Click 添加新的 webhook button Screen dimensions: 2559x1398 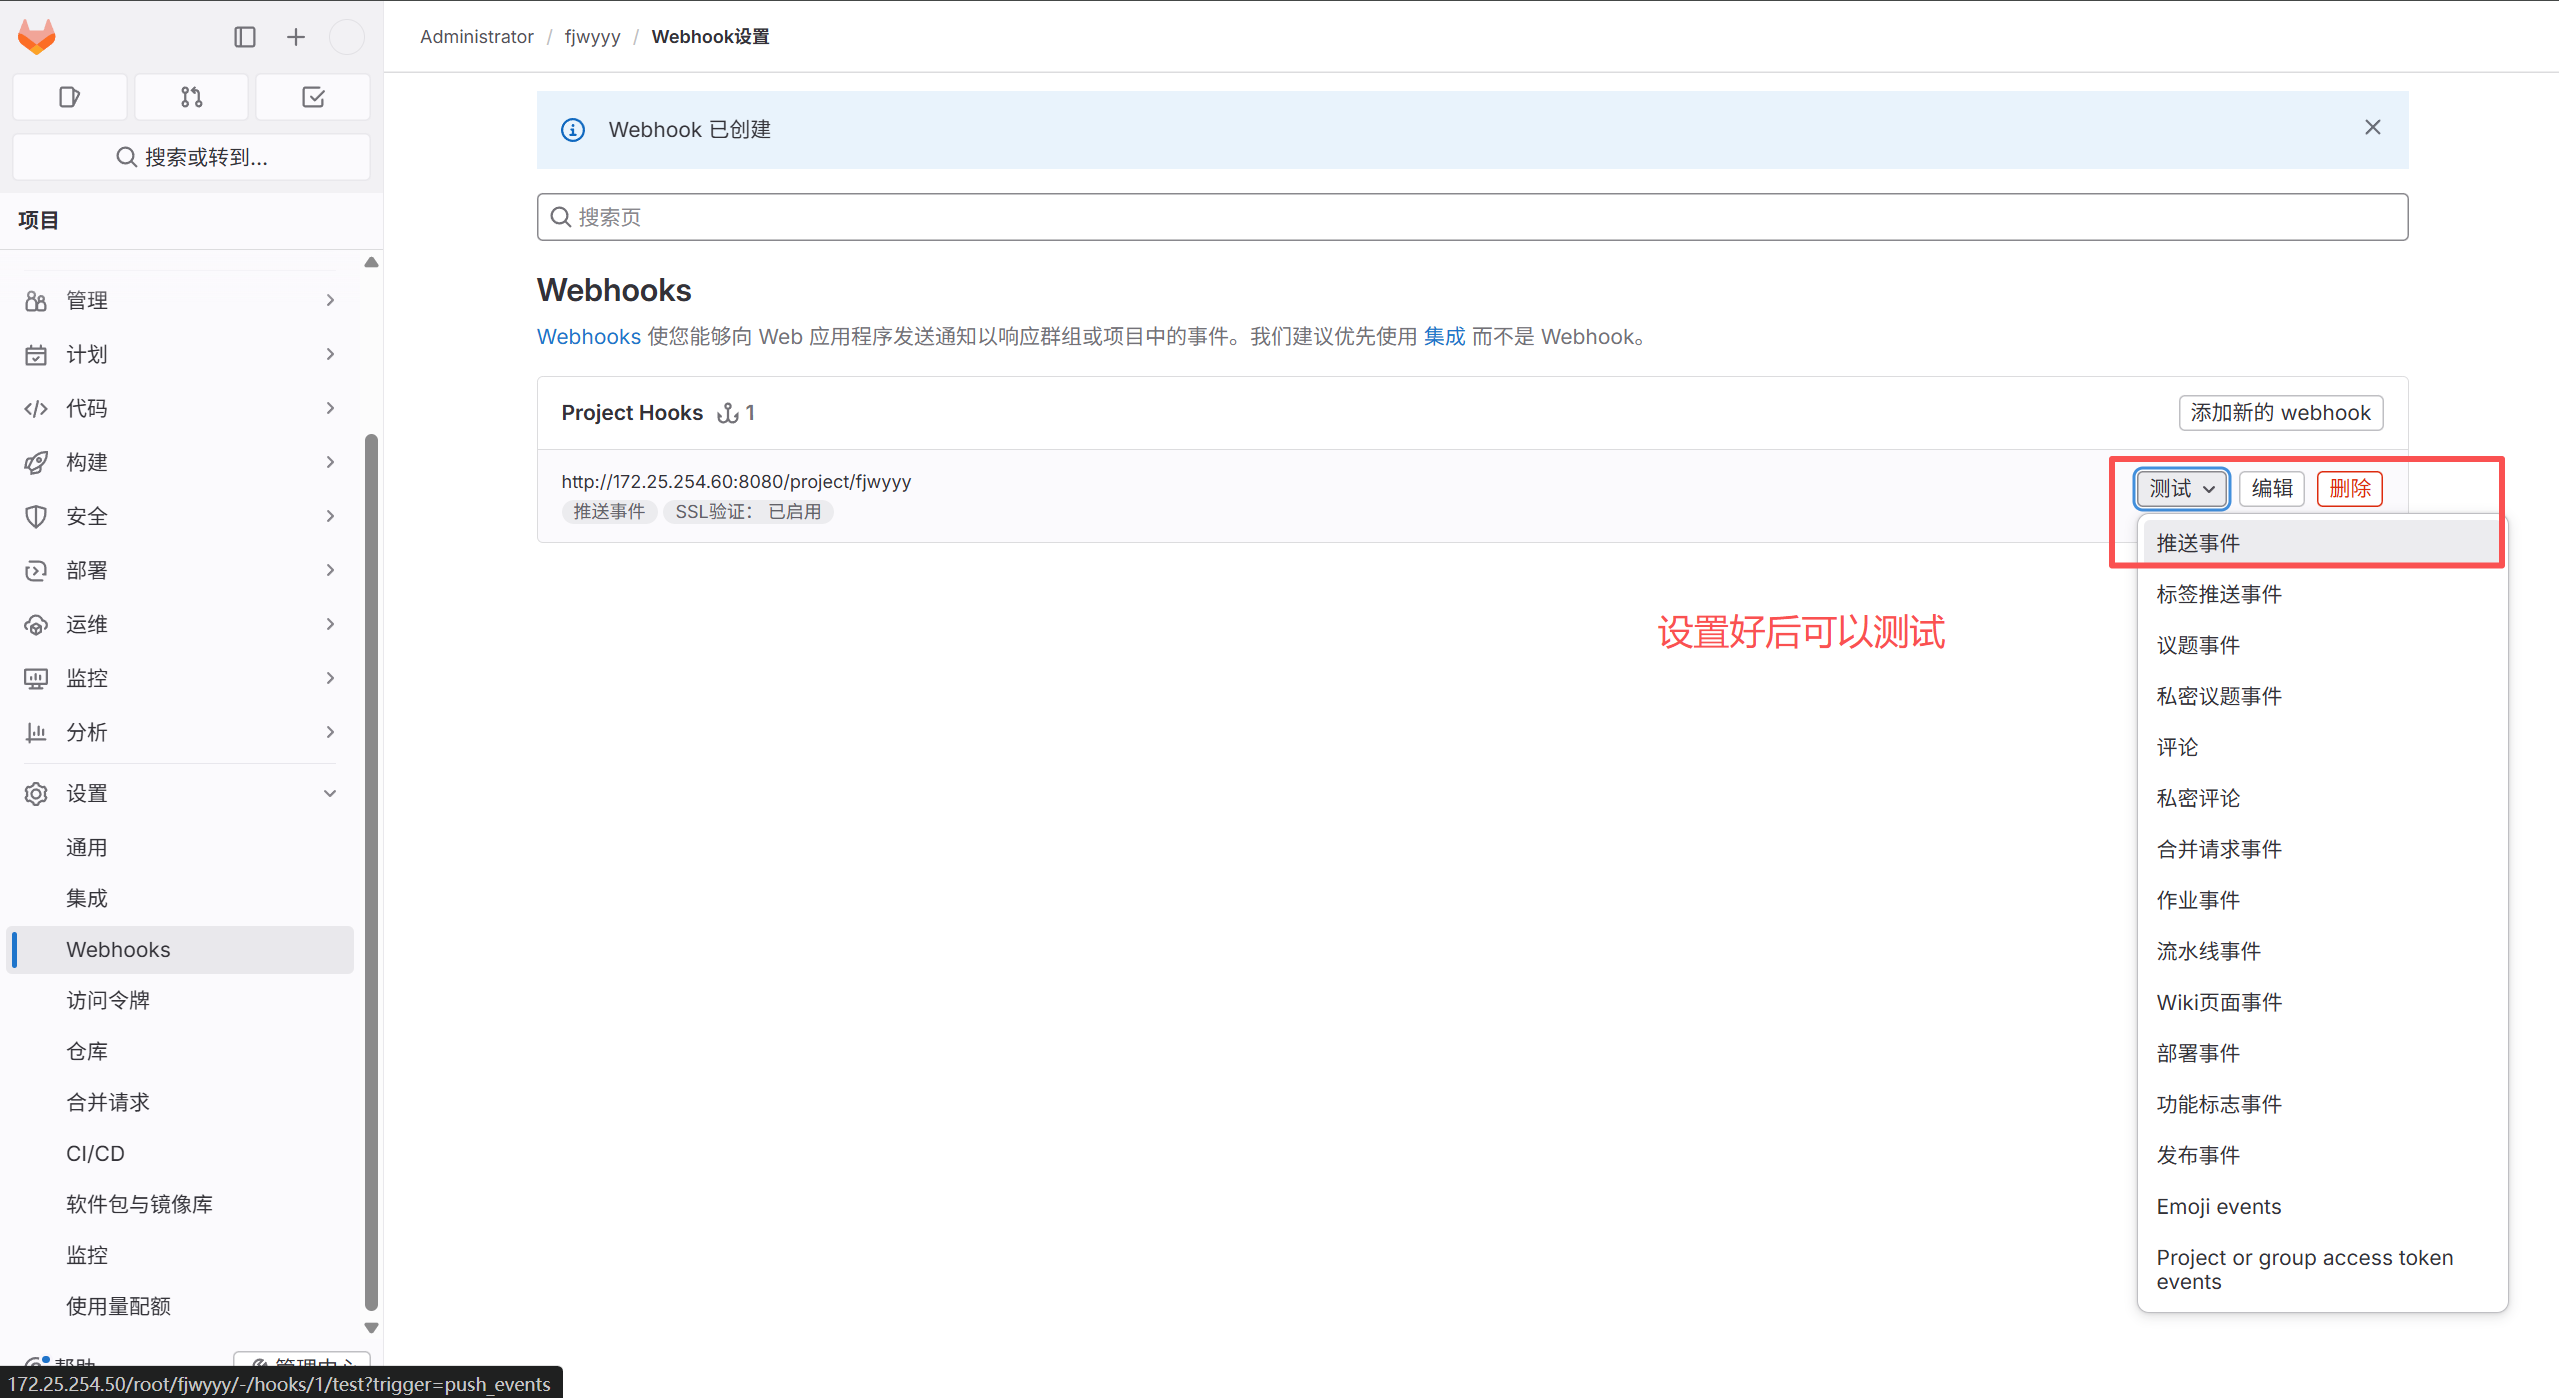pos(2280,413)
